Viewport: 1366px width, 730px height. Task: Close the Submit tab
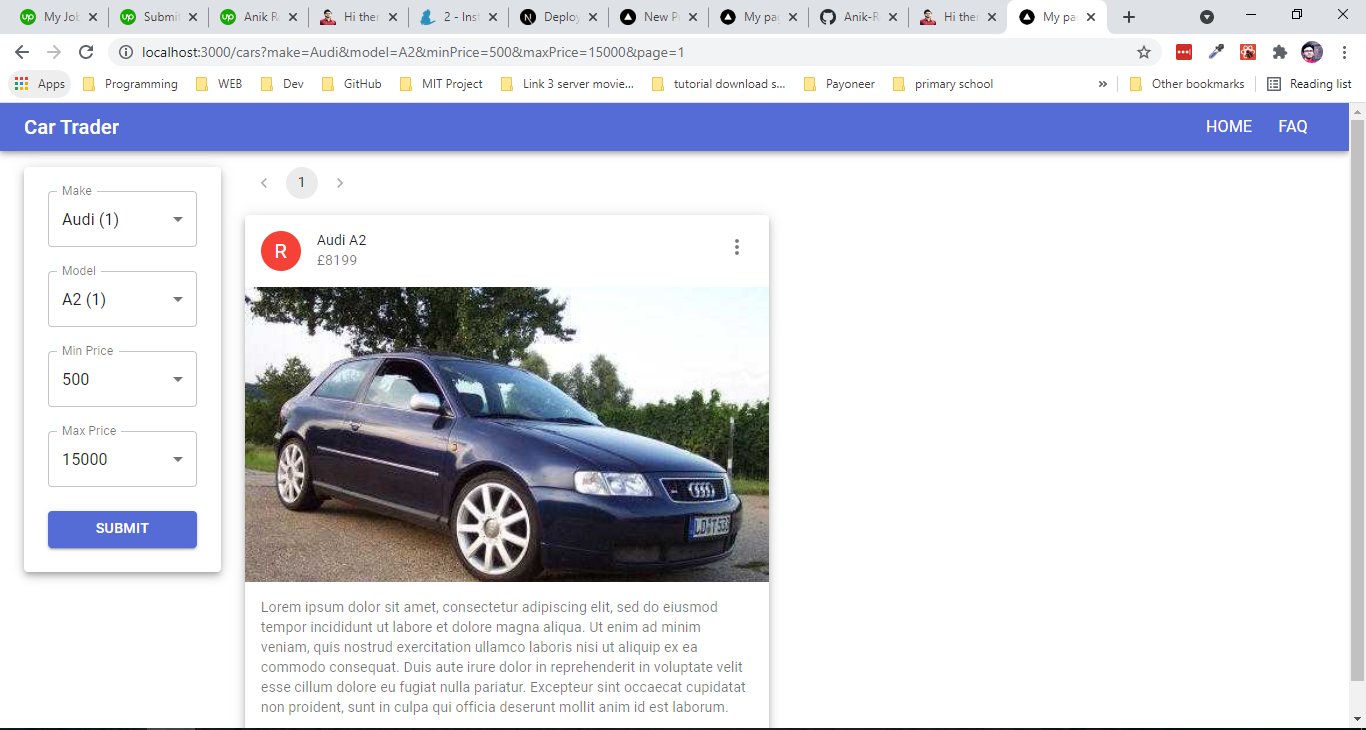pos(193,17)
